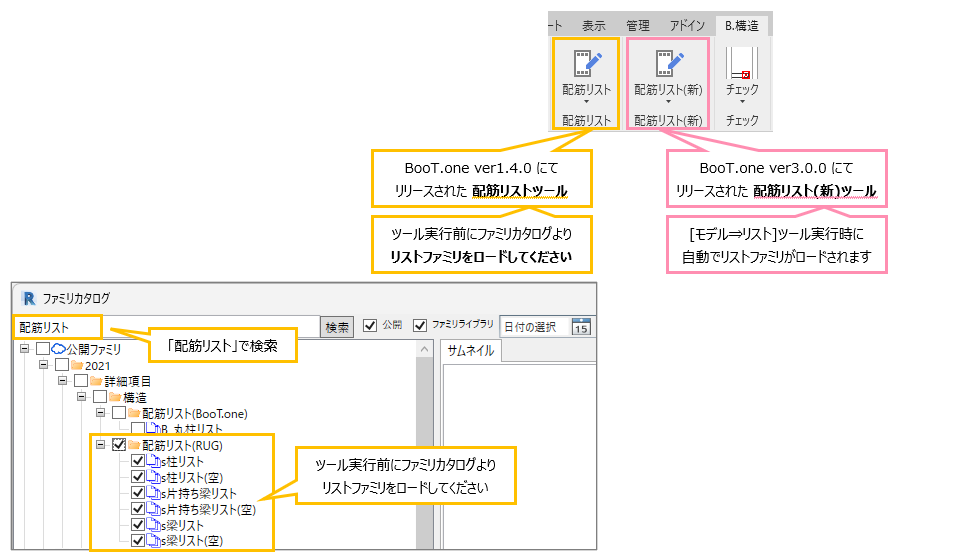The width and height of the screenshot is (966, 557).
Task: Select the s片持ち梁リスト(空) row label
Action: (209, 510)
